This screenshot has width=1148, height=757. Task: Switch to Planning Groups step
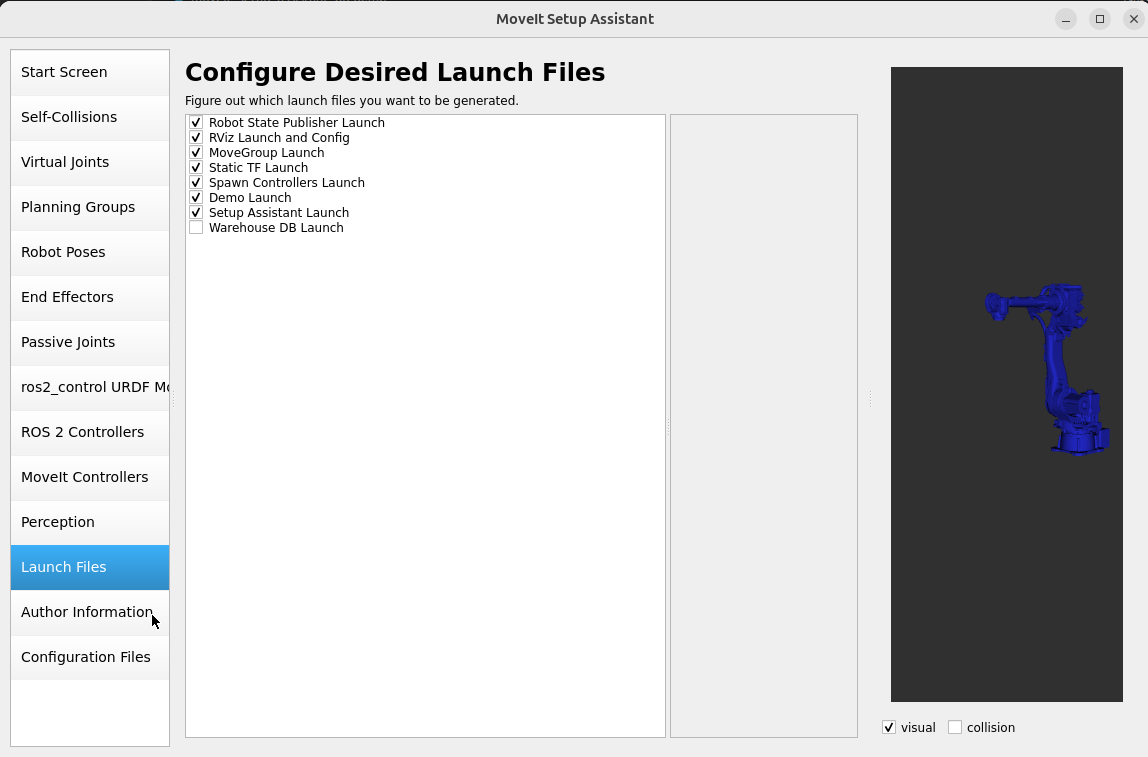click(x=90, y=207)
